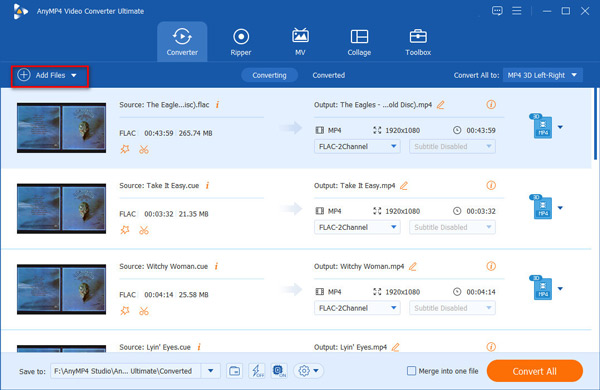Toggle the lightning acceleration icon
The width and height of the screenshot is (600, 390).
257,371
